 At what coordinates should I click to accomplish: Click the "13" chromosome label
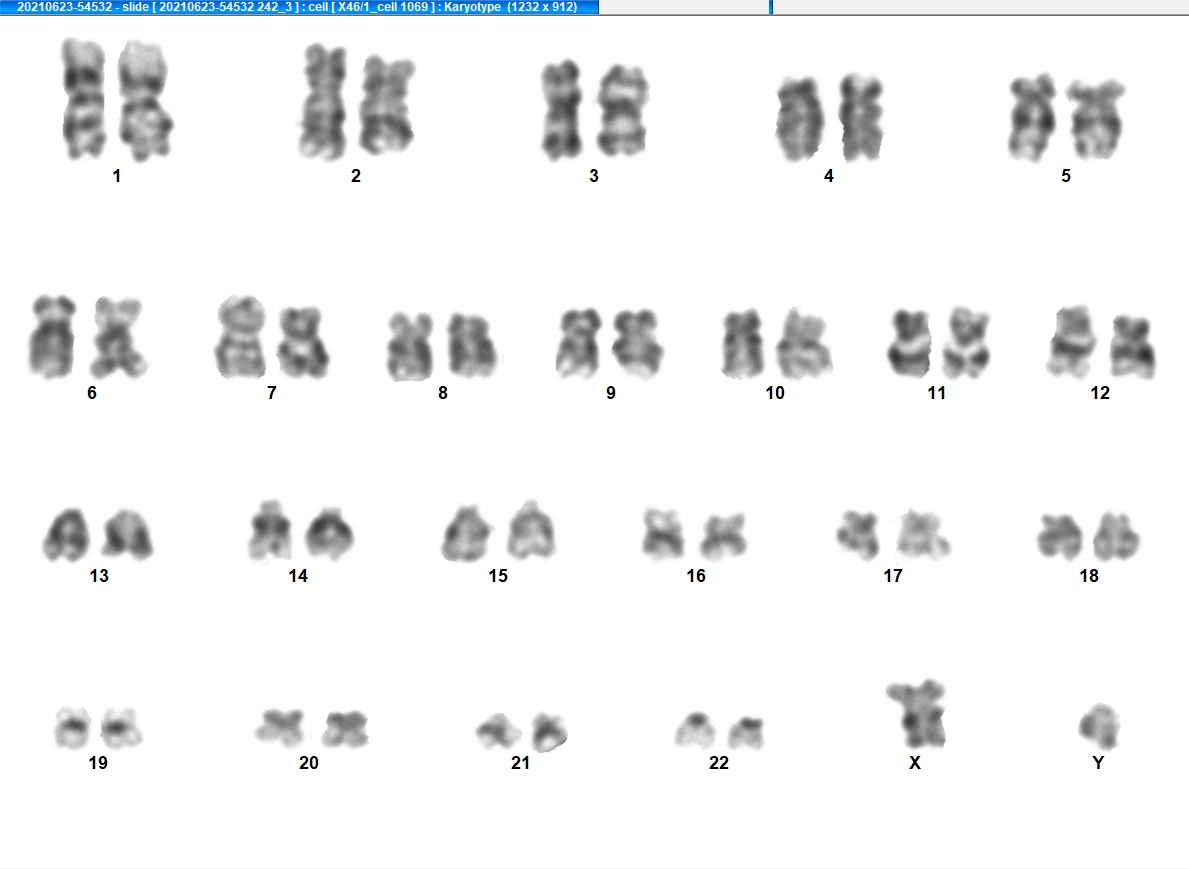tap(99, 576)
